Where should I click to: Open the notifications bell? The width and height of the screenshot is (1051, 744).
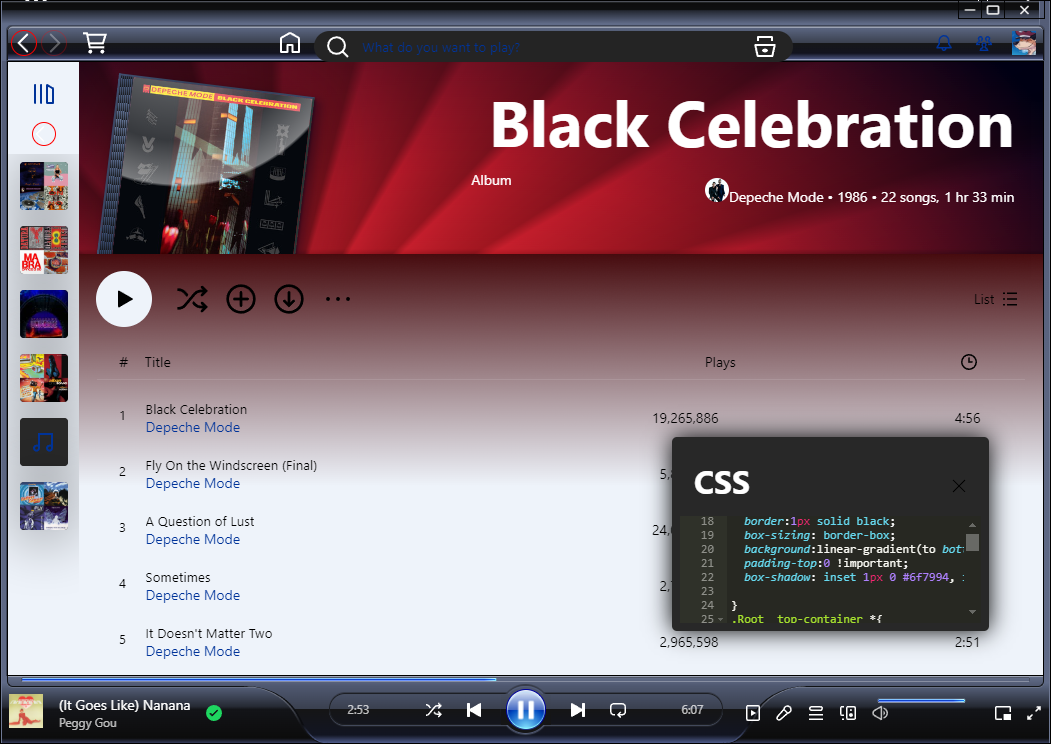pos(943,44)
